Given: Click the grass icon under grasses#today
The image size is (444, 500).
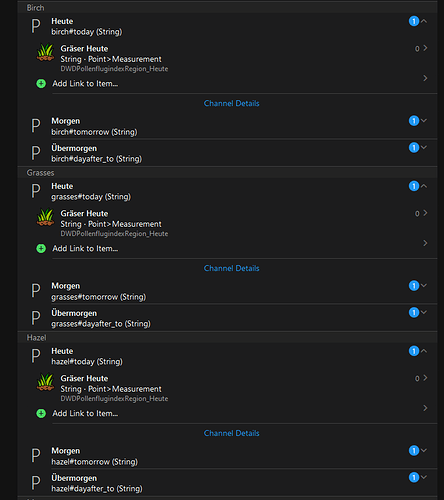Looking at the screenshot, I should 45,218.
